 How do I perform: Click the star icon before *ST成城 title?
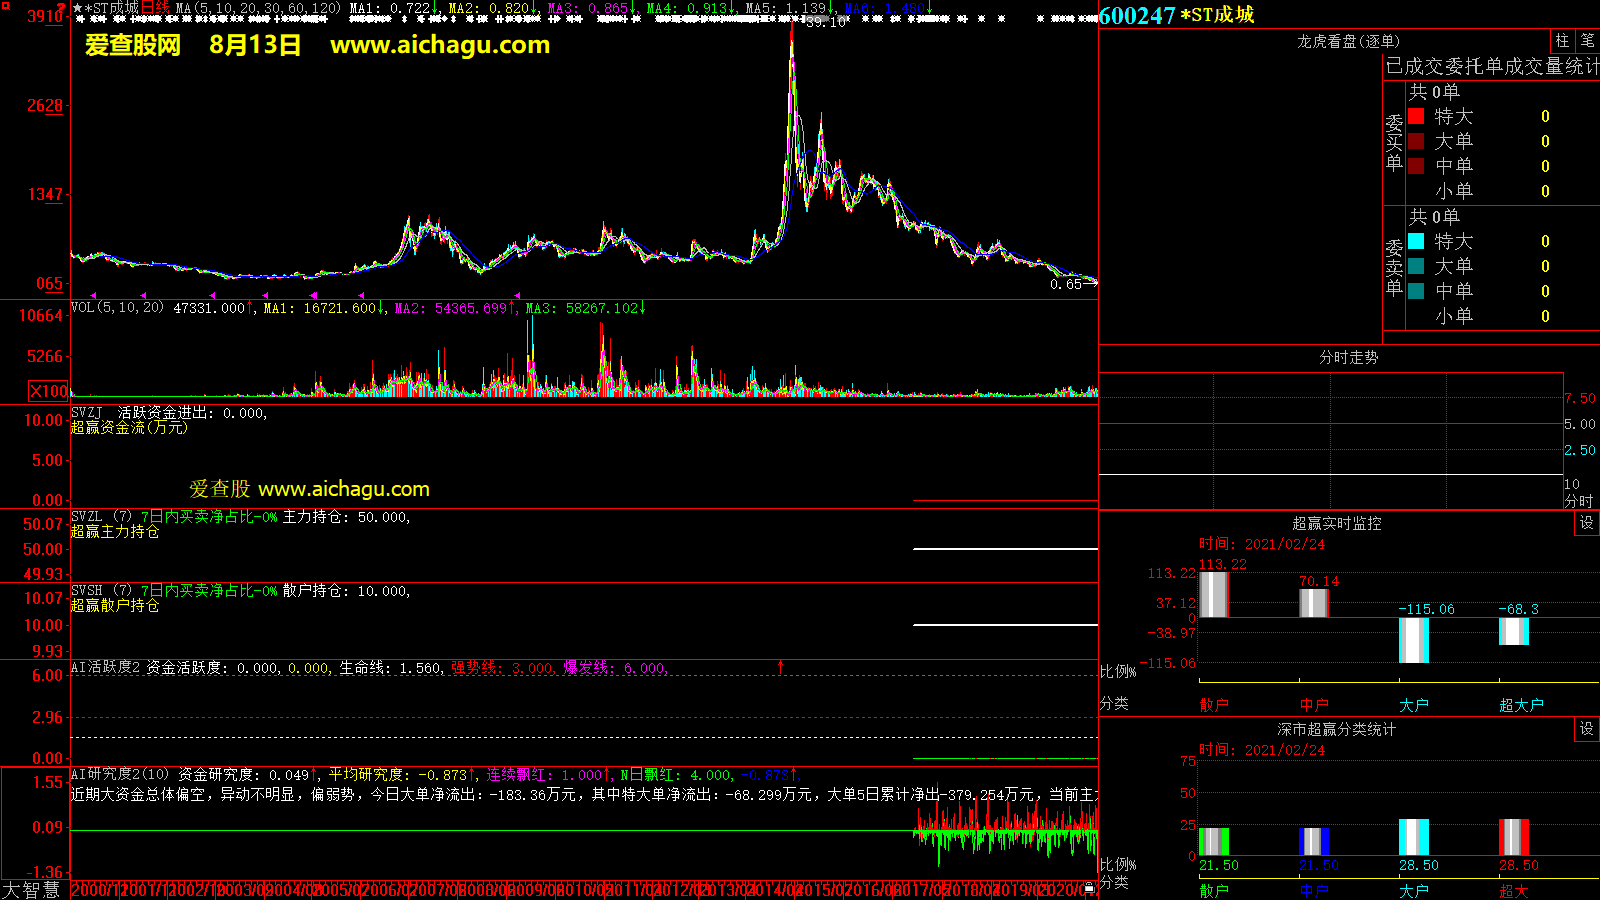(x=78, y=8)
